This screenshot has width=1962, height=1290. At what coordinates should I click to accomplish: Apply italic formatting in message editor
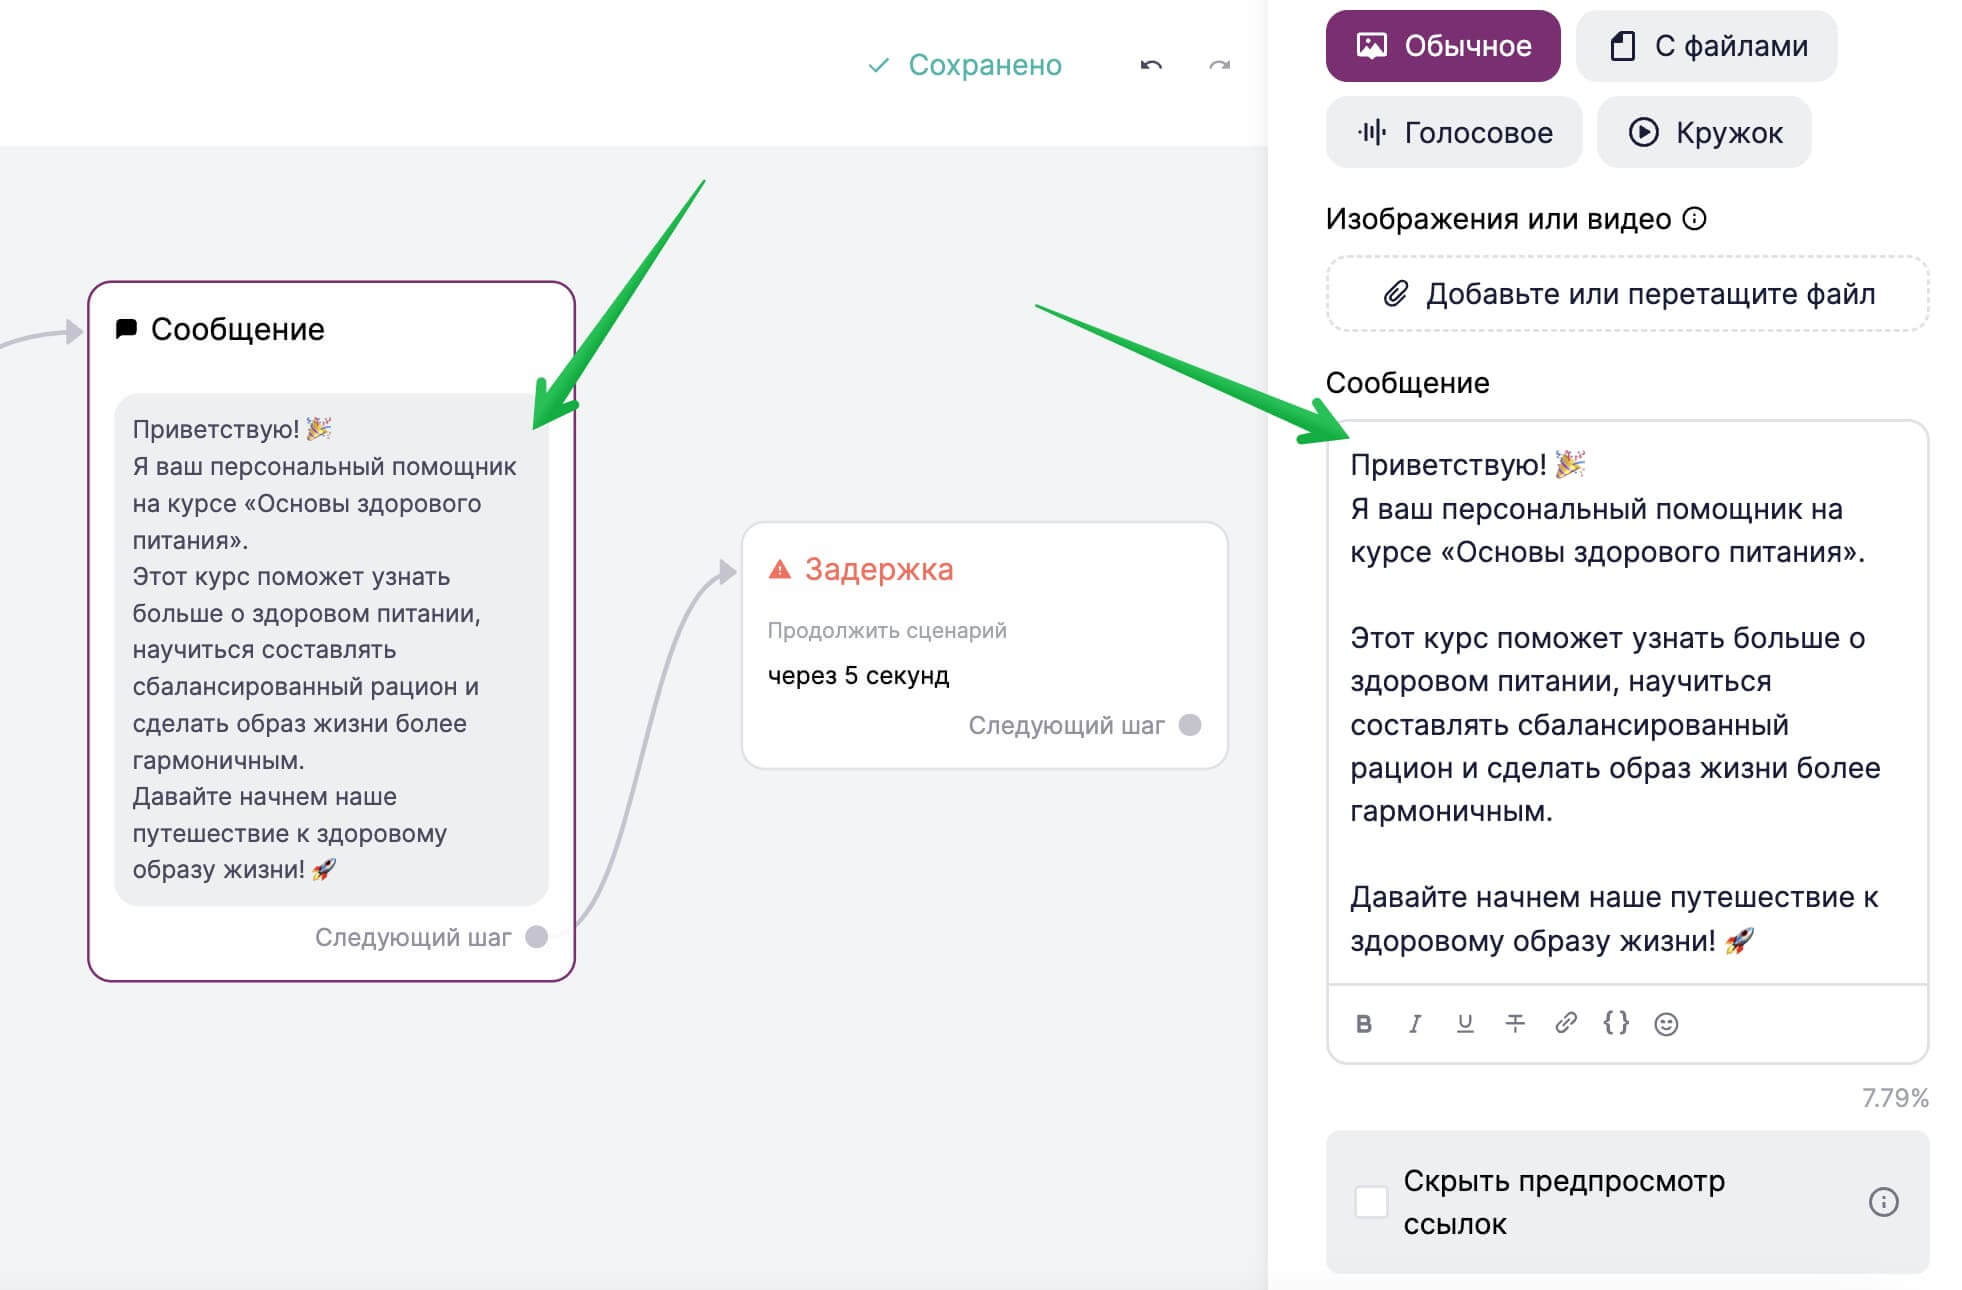point(1414,1023)
